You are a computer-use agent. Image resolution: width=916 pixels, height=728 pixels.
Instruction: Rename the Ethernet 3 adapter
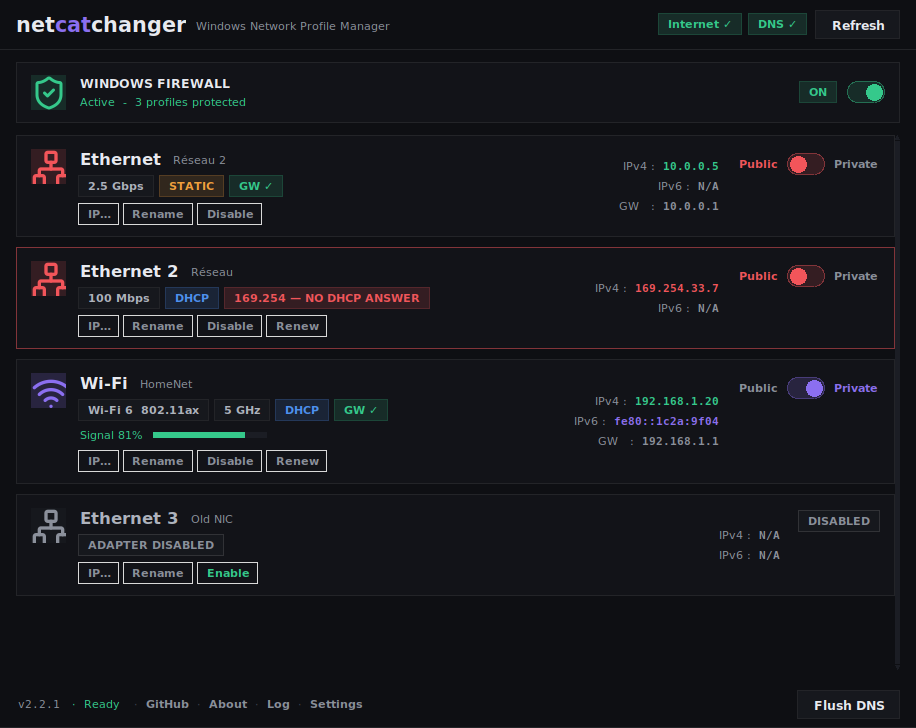pyautogui.click(x=158, y=573)
